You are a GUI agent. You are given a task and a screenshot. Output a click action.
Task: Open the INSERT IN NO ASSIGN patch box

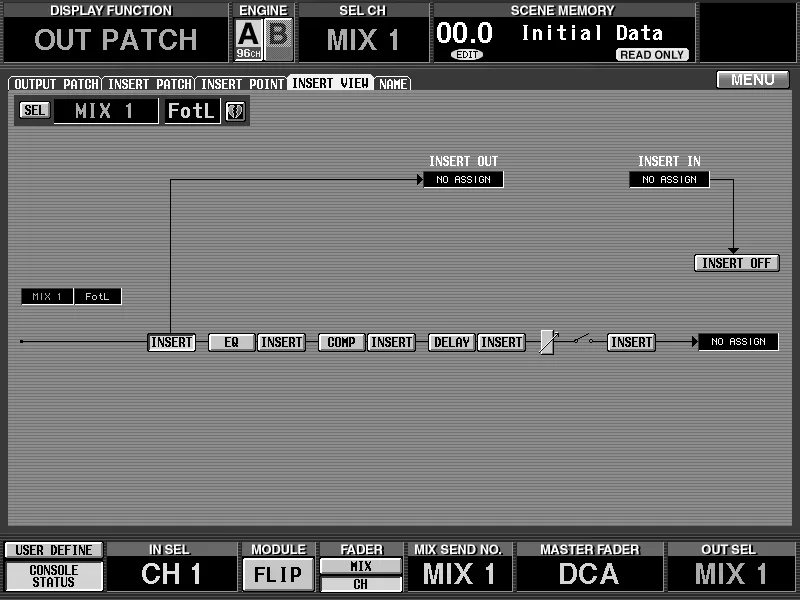click(x=669, y=180)
